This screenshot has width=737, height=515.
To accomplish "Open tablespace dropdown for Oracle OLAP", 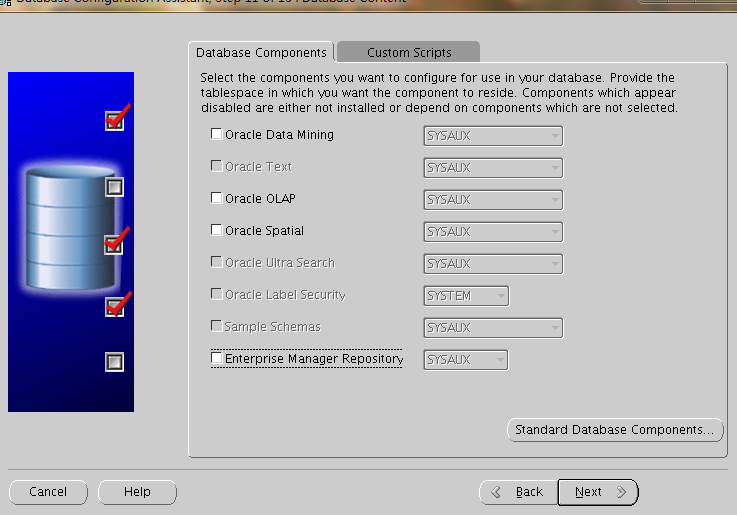I will [x=493, y=200].
